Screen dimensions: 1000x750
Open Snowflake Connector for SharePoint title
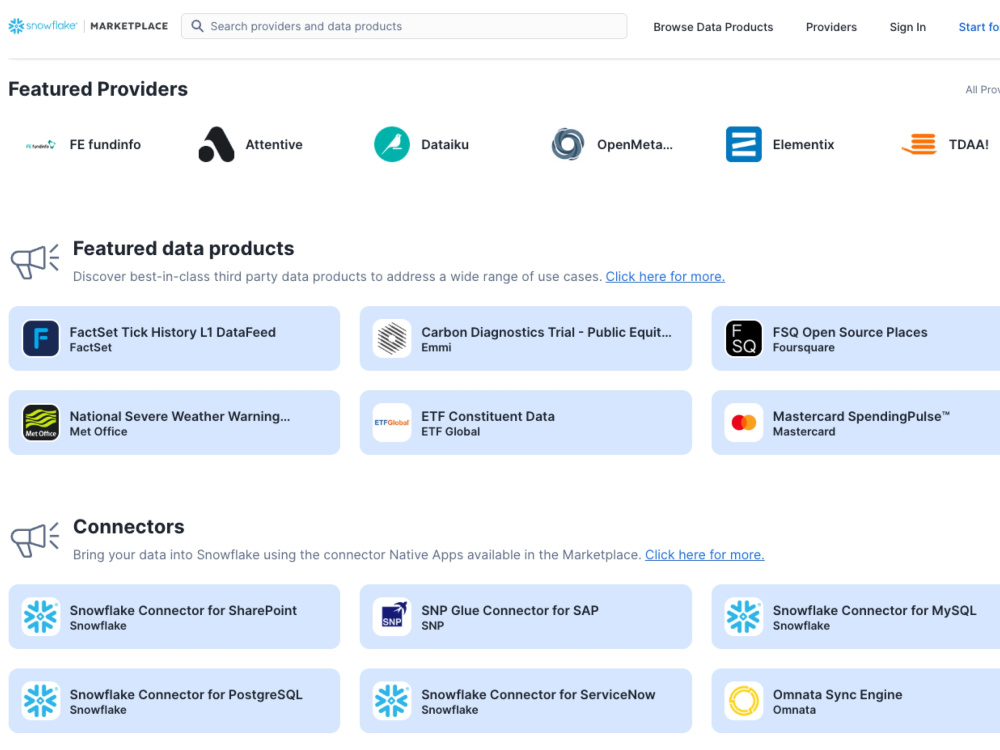[x=183, y=610]
